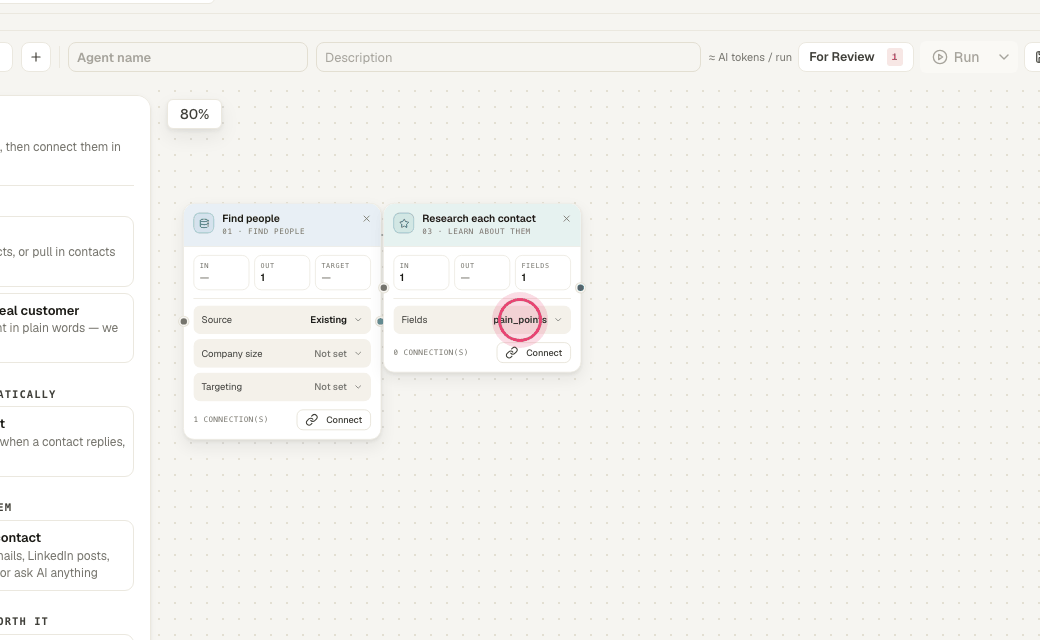The width and height of the screenshot is (1040, 640).
Task: Click the Research each contact star icon
Action: tap(404, 224)
